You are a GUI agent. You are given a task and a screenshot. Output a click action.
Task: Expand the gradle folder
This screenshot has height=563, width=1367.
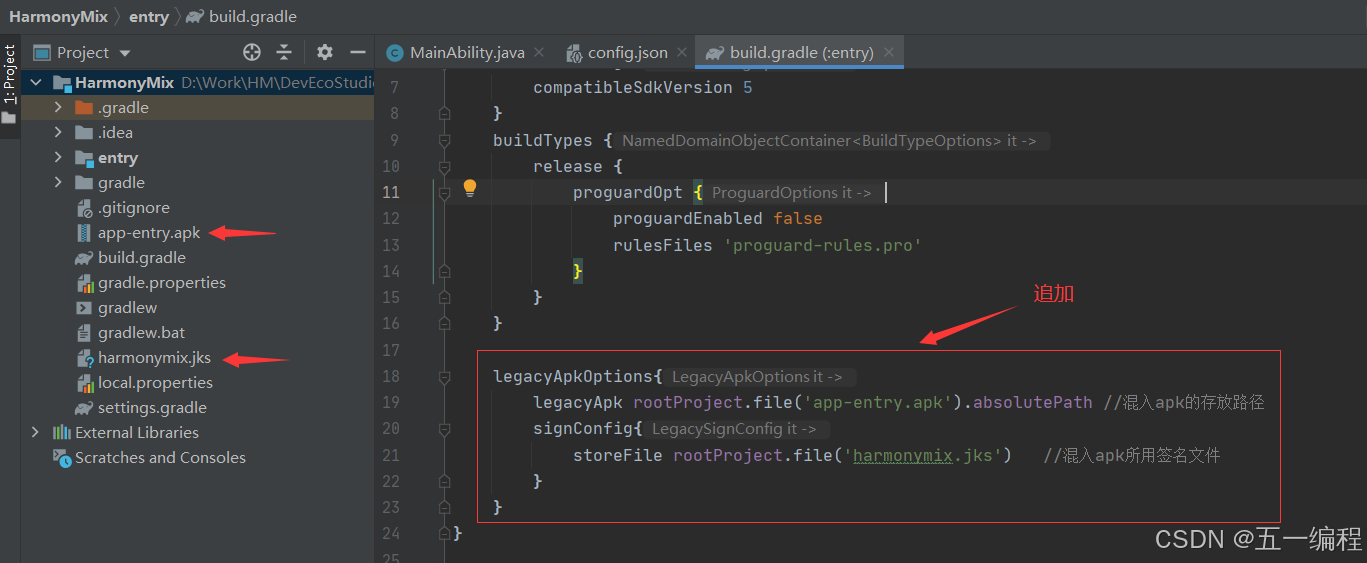[58, 182]
